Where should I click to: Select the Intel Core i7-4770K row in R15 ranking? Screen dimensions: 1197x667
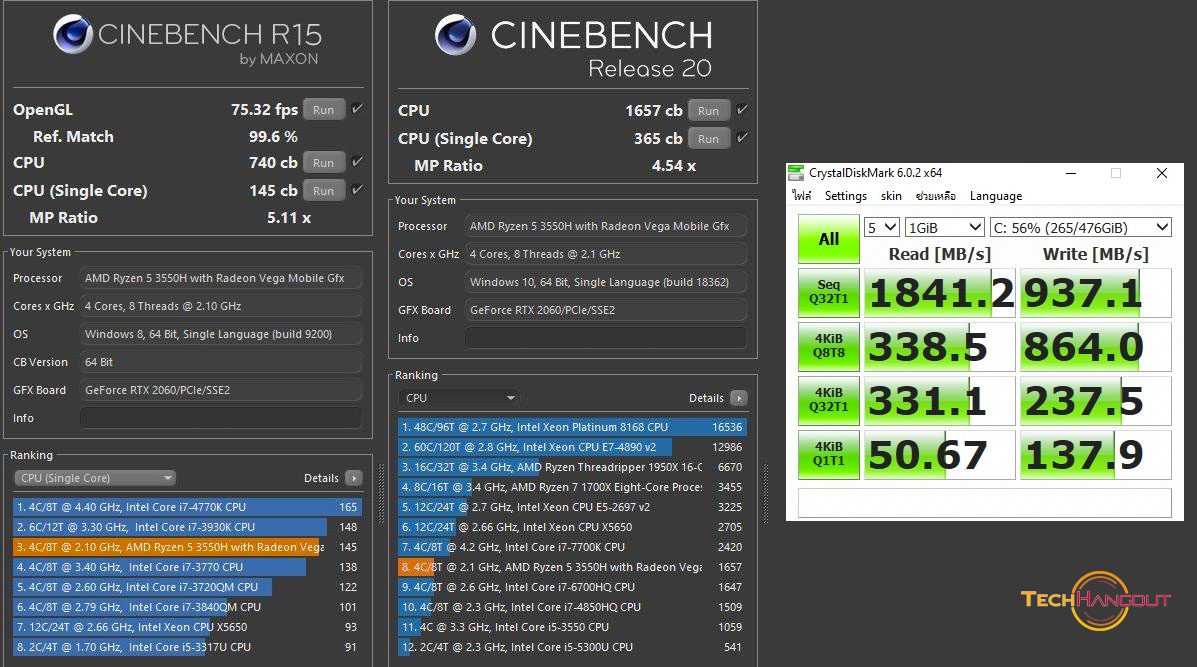tap(187, 507)
